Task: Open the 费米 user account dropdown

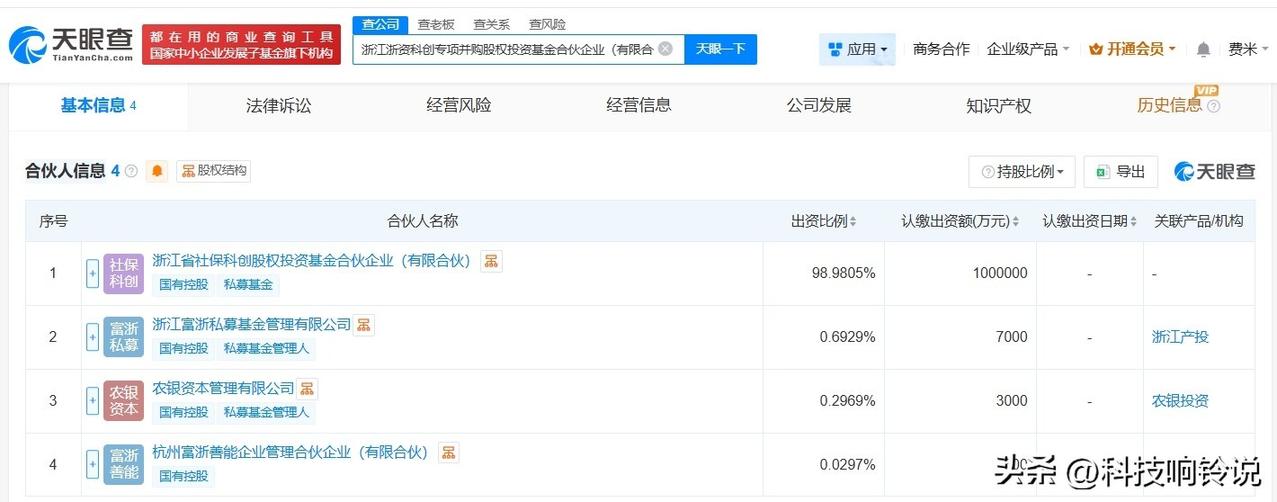Action: (x=1248, y=49)
